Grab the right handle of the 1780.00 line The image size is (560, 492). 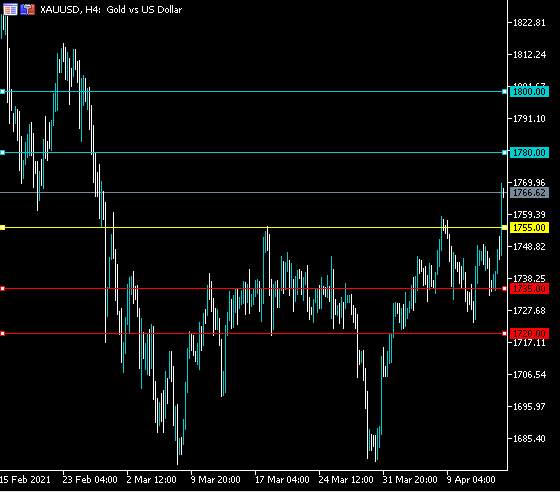[504, 153]
